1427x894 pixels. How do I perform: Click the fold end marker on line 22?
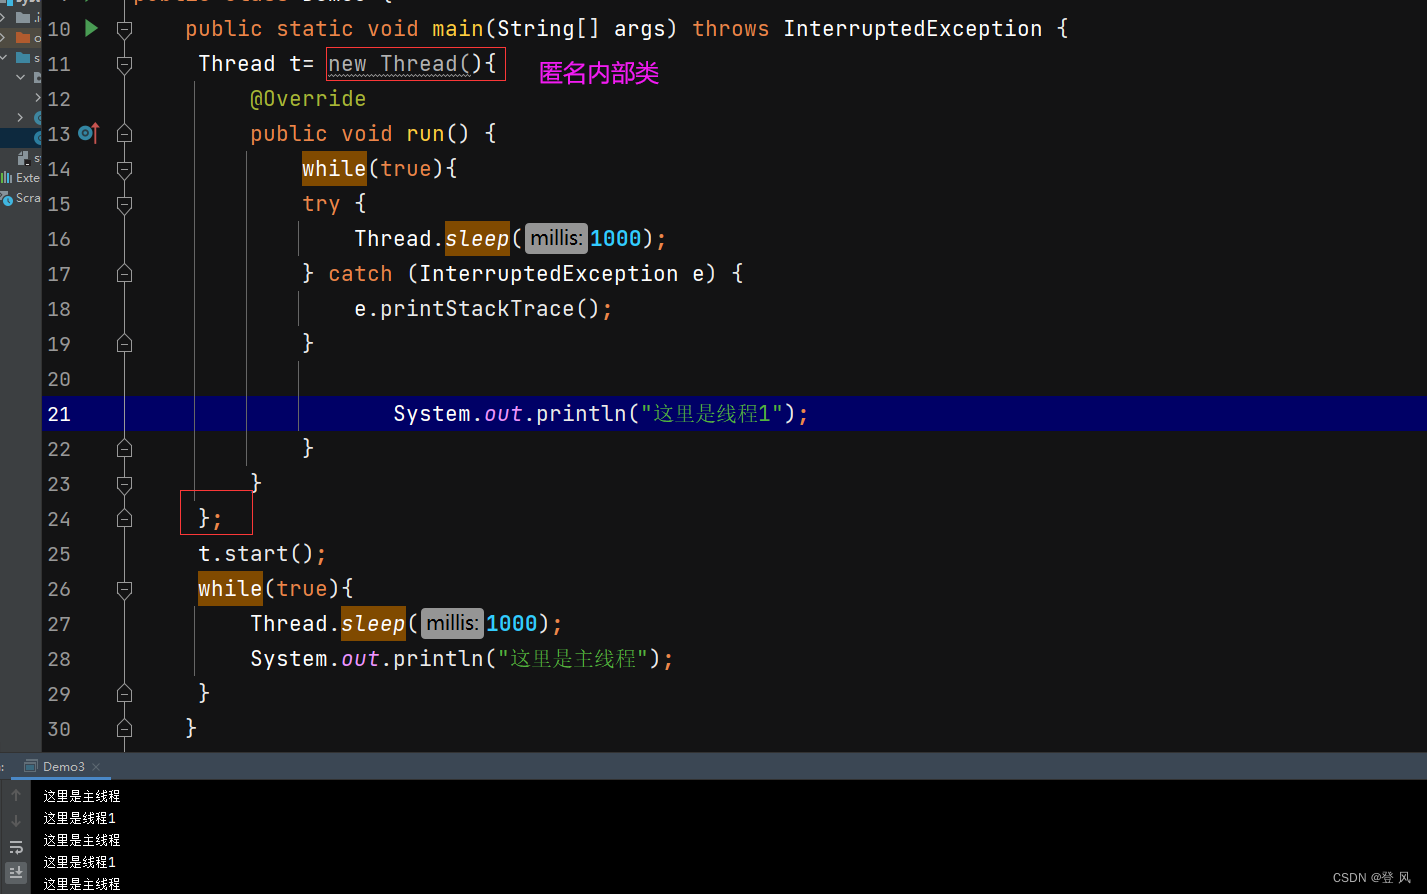pos(124,448)
